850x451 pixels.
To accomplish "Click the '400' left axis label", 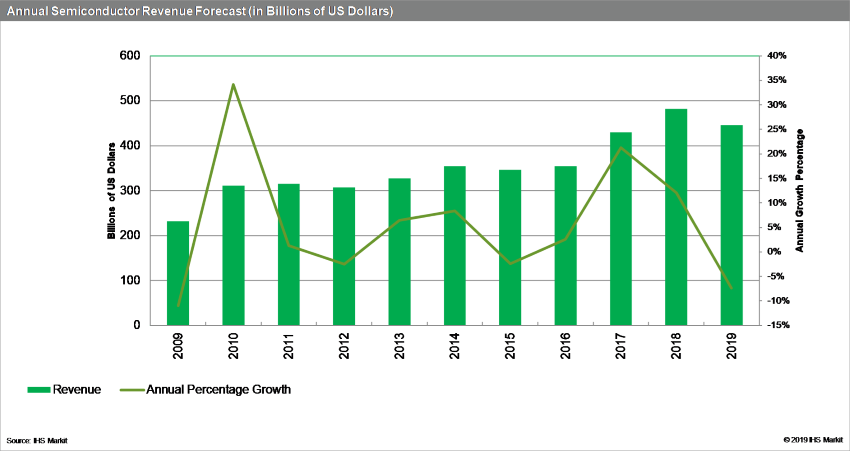I will click(x=131, y=146).
